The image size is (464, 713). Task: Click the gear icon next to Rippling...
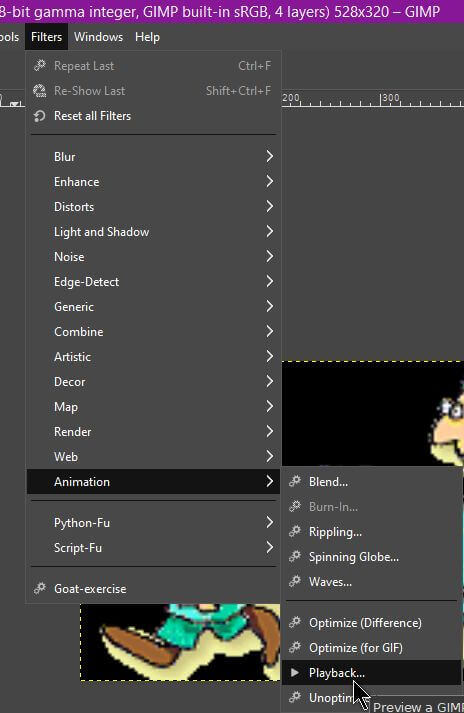(295, 531)
